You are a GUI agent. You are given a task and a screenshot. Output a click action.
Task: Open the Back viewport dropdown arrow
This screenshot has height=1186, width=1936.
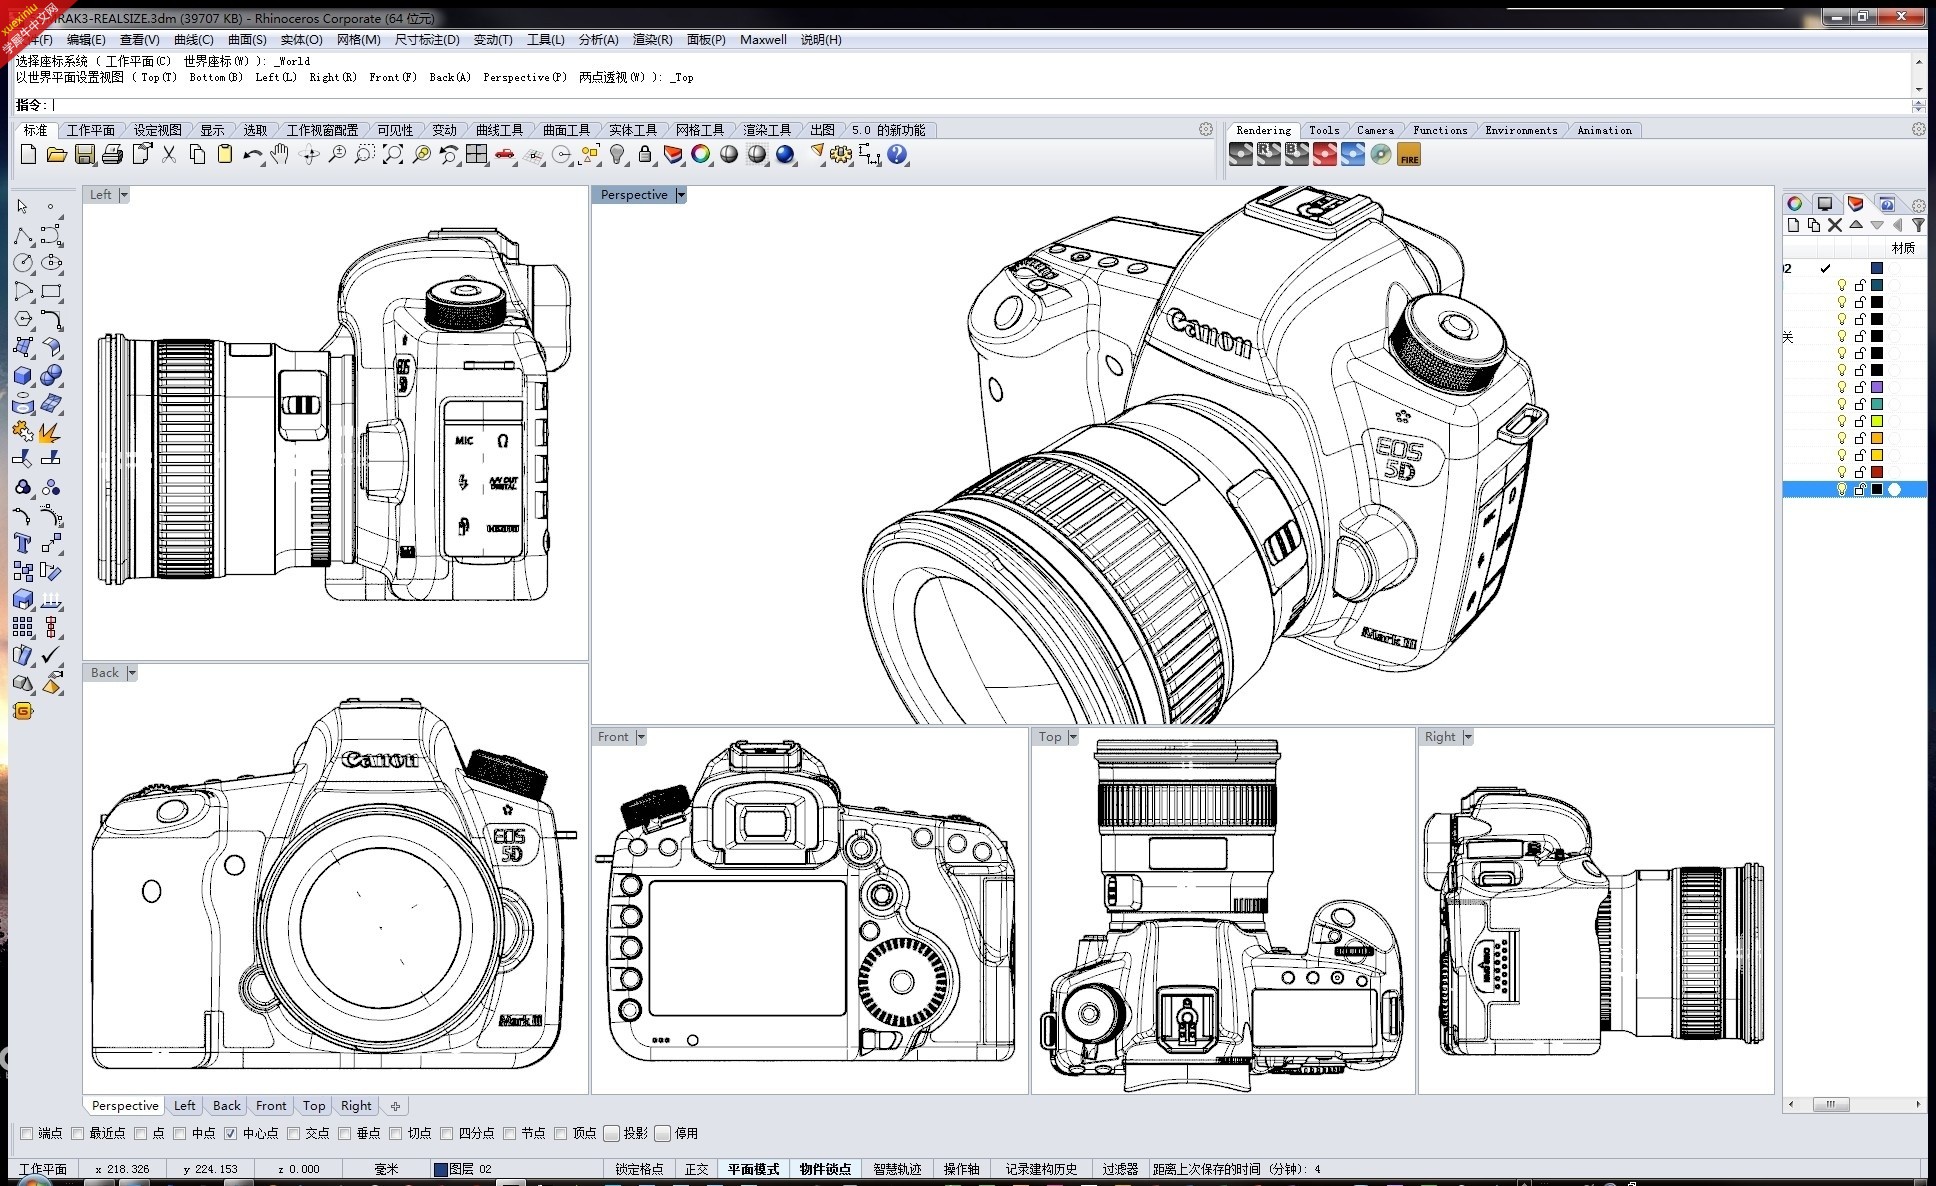point(132,673)
